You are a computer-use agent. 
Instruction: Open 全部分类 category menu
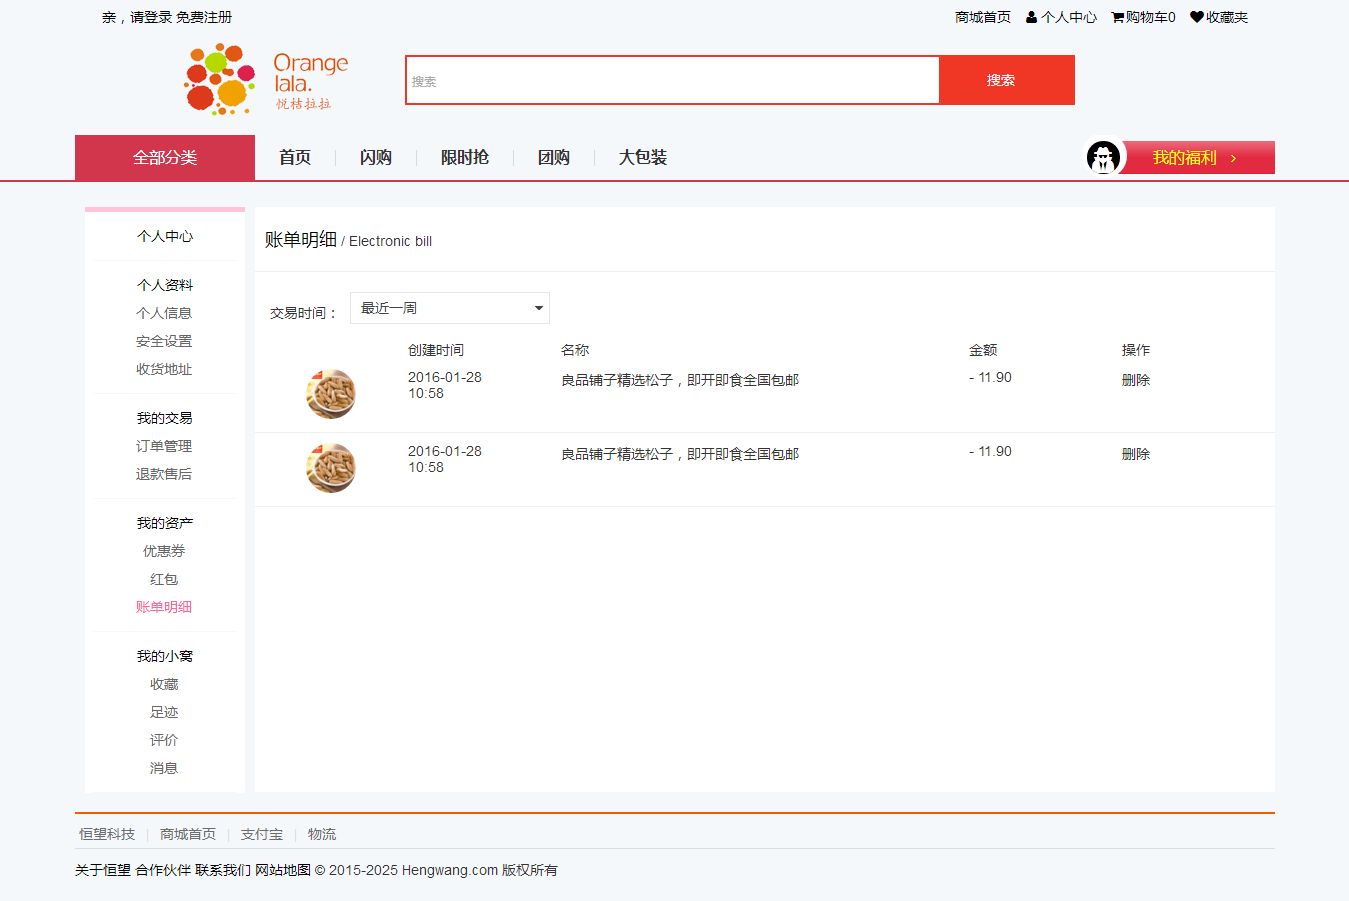(x=165, y=158)
